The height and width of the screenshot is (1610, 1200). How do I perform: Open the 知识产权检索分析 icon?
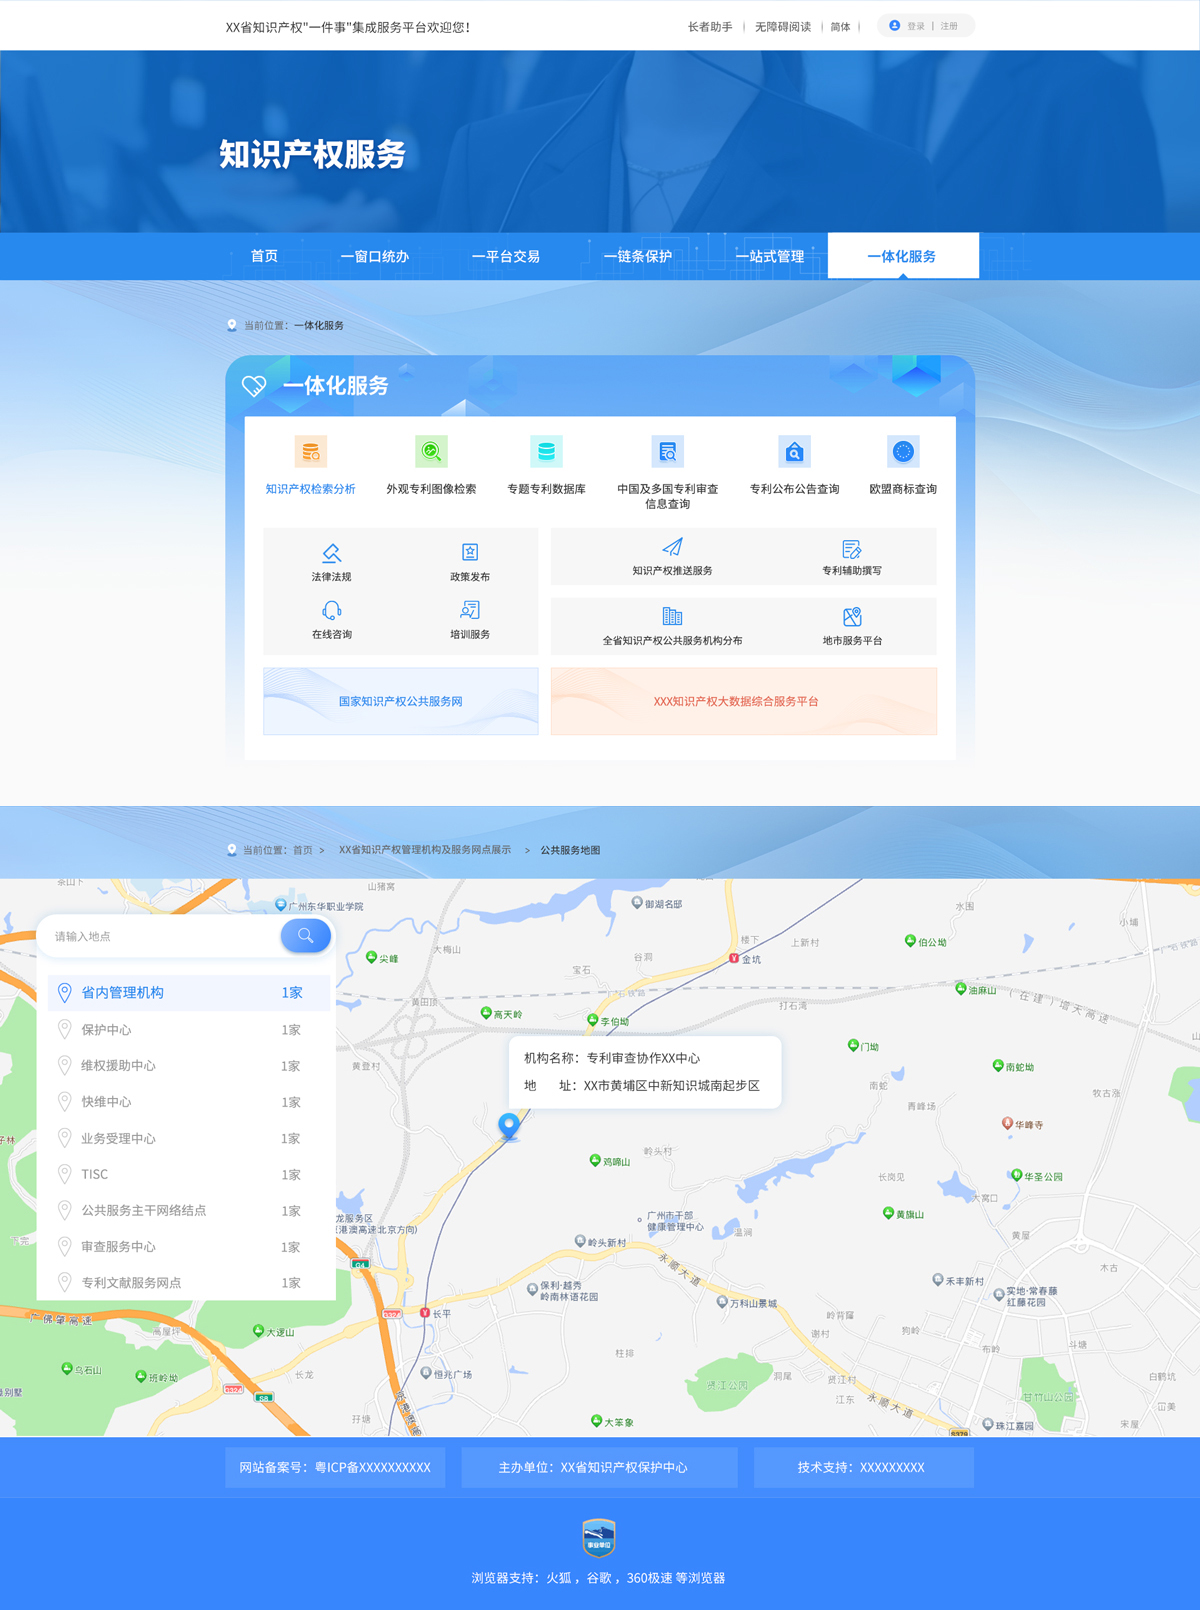tap(311, 452)
